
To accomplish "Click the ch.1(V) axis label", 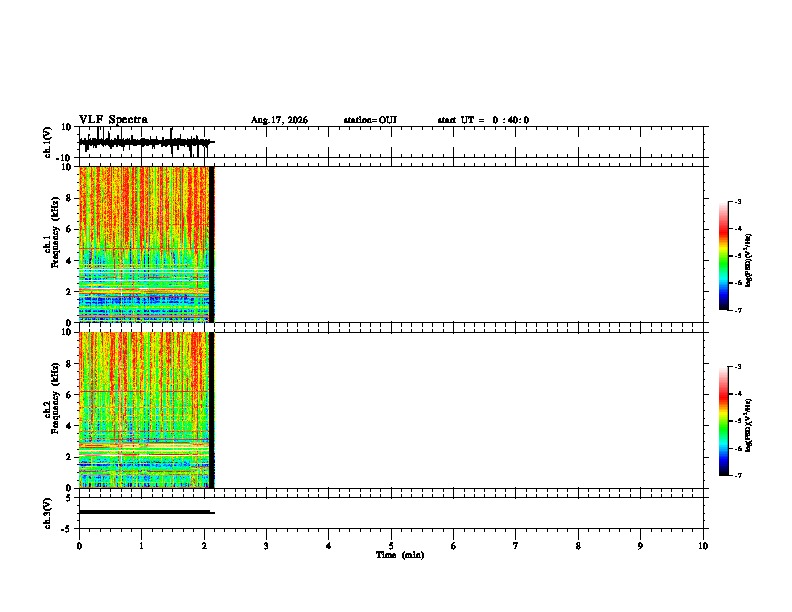I will (47, 142).
